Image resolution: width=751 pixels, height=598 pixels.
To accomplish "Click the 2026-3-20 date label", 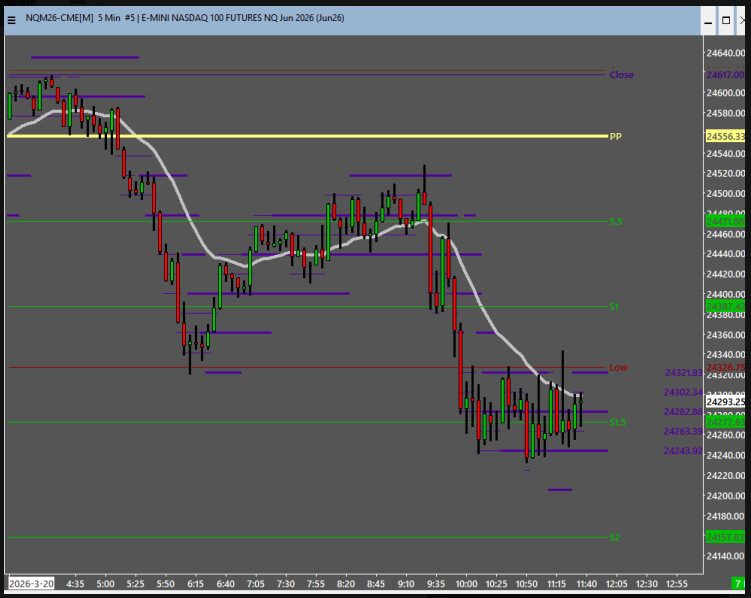I will (x=33, y=582).
